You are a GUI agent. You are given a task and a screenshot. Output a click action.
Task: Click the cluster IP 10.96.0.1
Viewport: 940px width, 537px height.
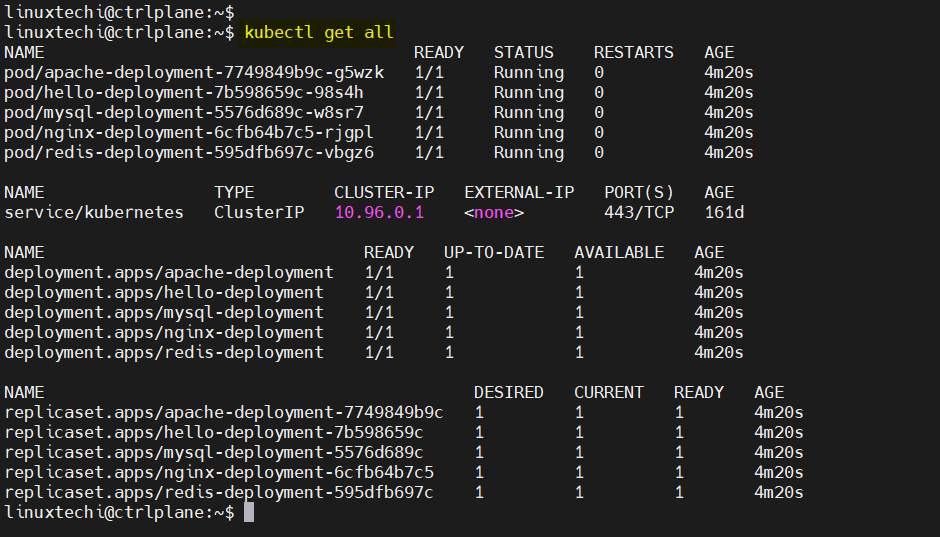[x=379, y=213]
